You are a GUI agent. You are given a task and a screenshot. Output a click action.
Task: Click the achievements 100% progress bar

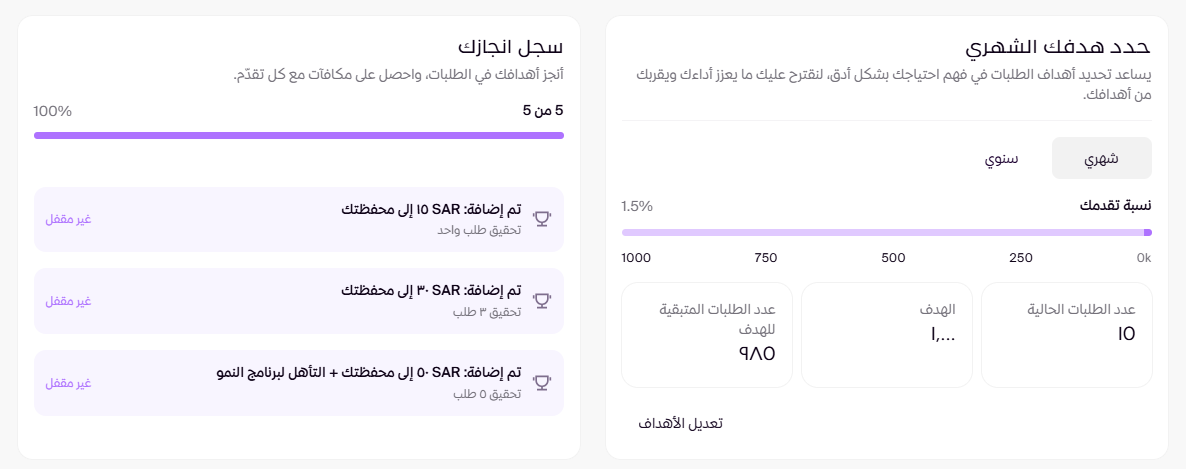[x=298, y=135]
